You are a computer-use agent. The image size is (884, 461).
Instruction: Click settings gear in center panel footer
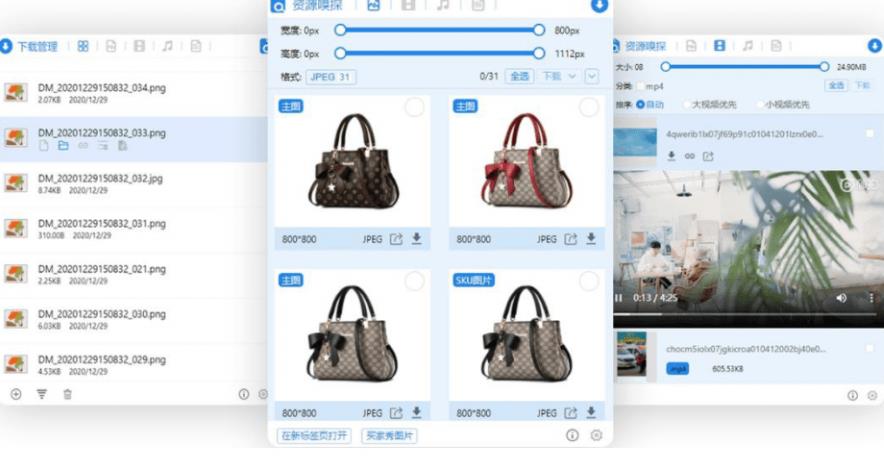point(596,435)
